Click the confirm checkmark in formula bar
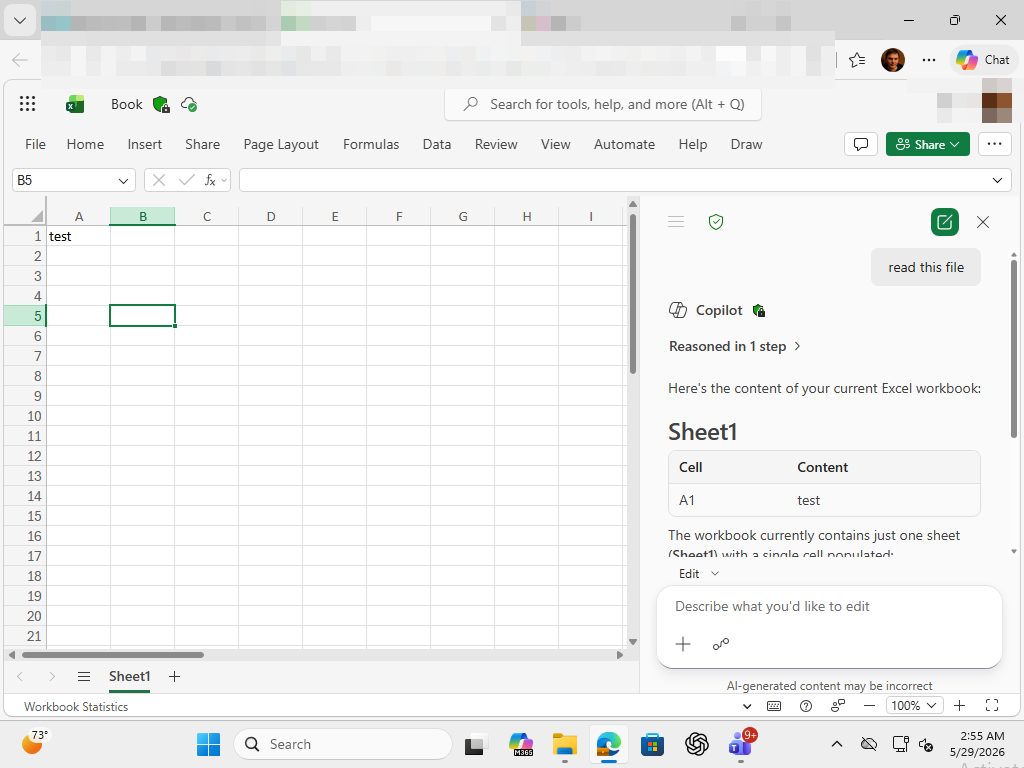Screen dimensions: 1024x768 click(x=187, y=180)
